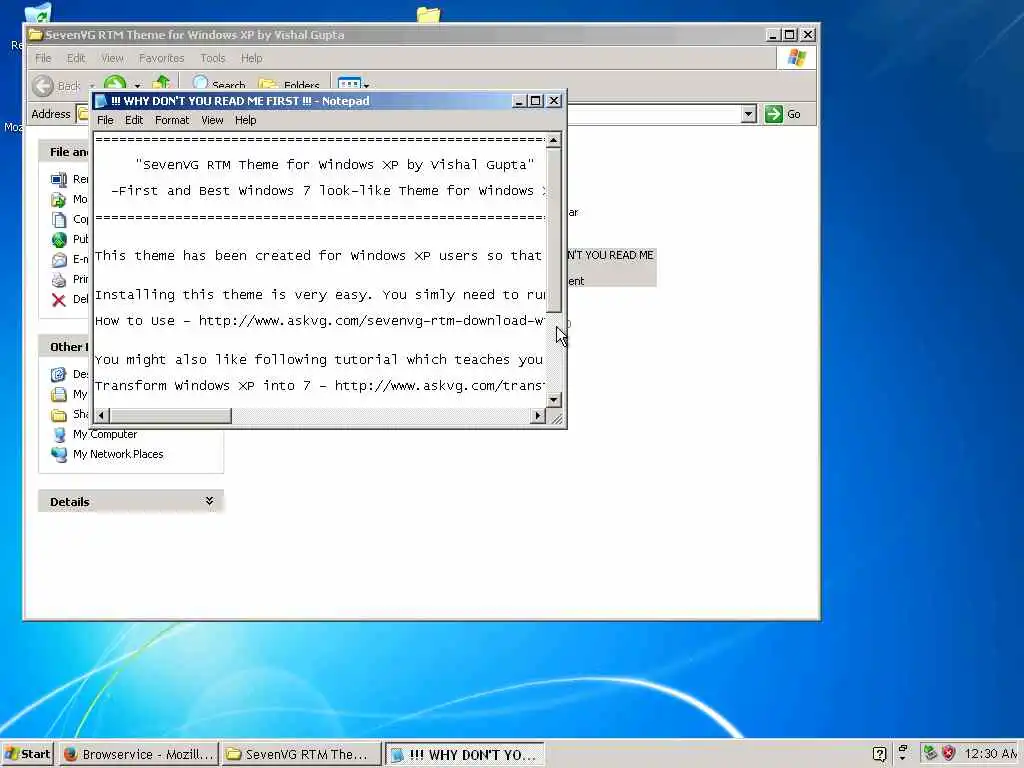The image size is (1024, 768).
Task: Click the Notepad vertical scrollbar thumb
Action: click(553, 231)
